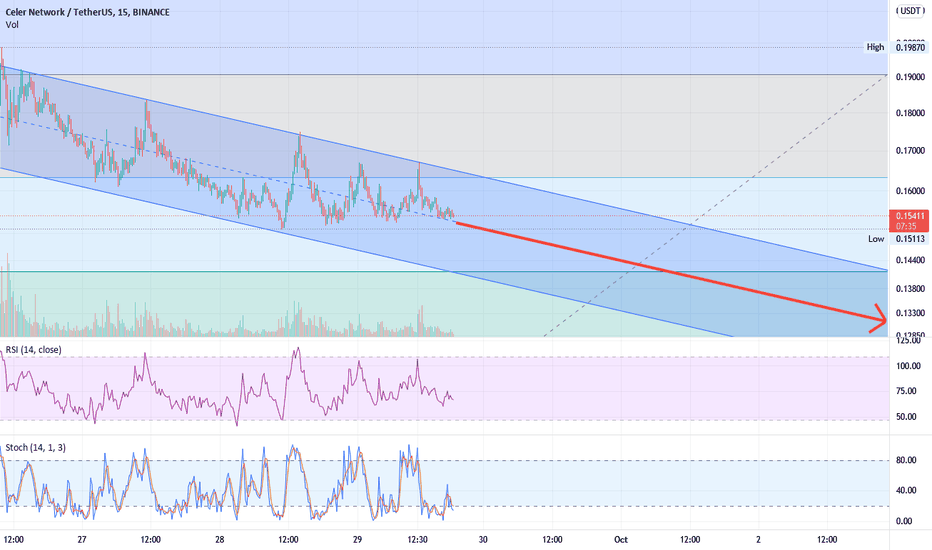Select the 0.15113 low price value

click(910, 239)
